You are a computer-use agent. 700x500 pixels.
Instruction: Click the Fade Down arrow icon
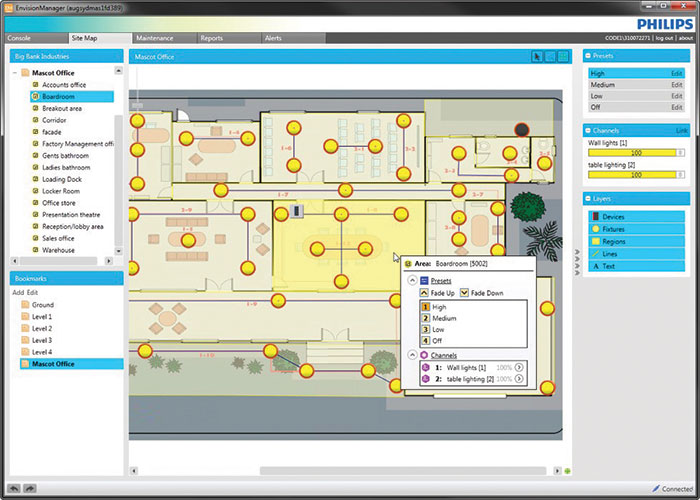click(x=464, y=293)
